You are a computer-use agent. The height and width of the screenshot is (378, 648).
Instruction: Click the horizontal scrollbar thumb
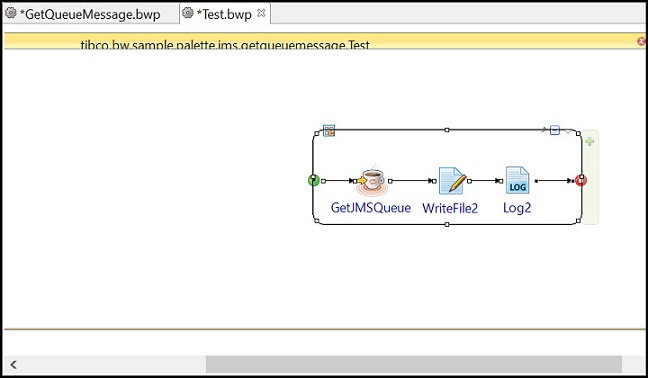(x=414, y=364)
